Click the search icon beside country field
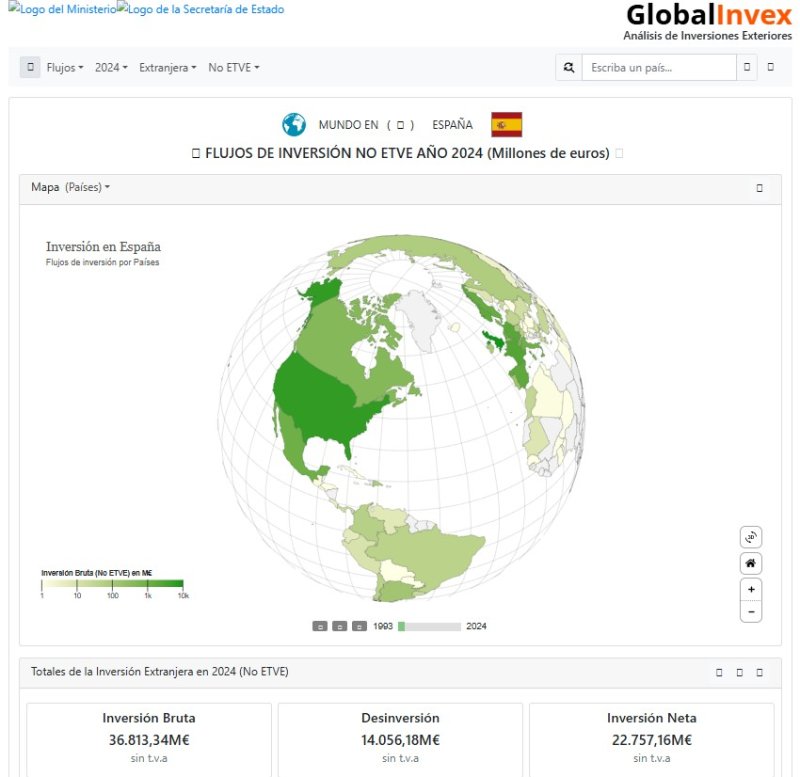 [x=569, y=68]
